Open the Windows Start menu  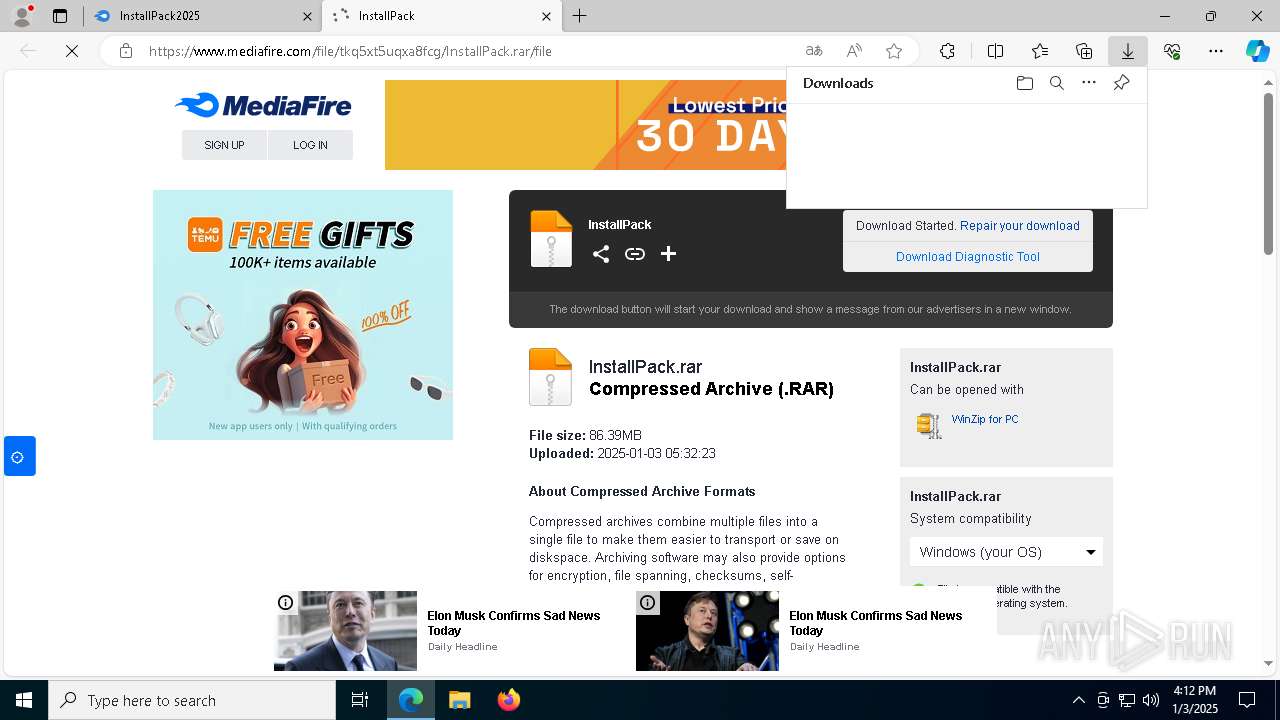coord(24,700)
